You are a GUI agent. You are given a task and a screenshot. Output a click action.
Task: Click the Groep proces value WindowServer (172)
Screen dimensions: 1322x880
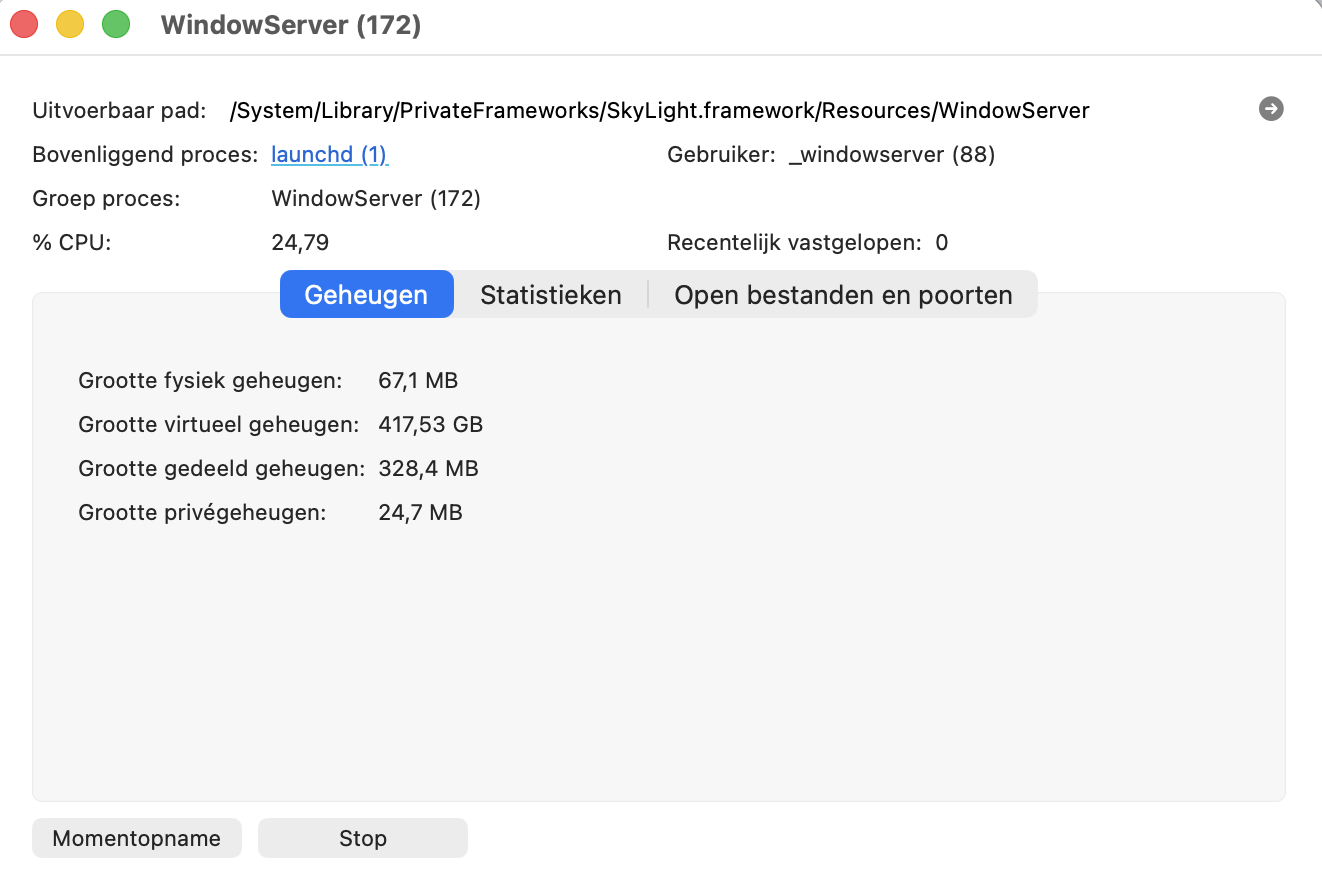(x=376, y=198)
